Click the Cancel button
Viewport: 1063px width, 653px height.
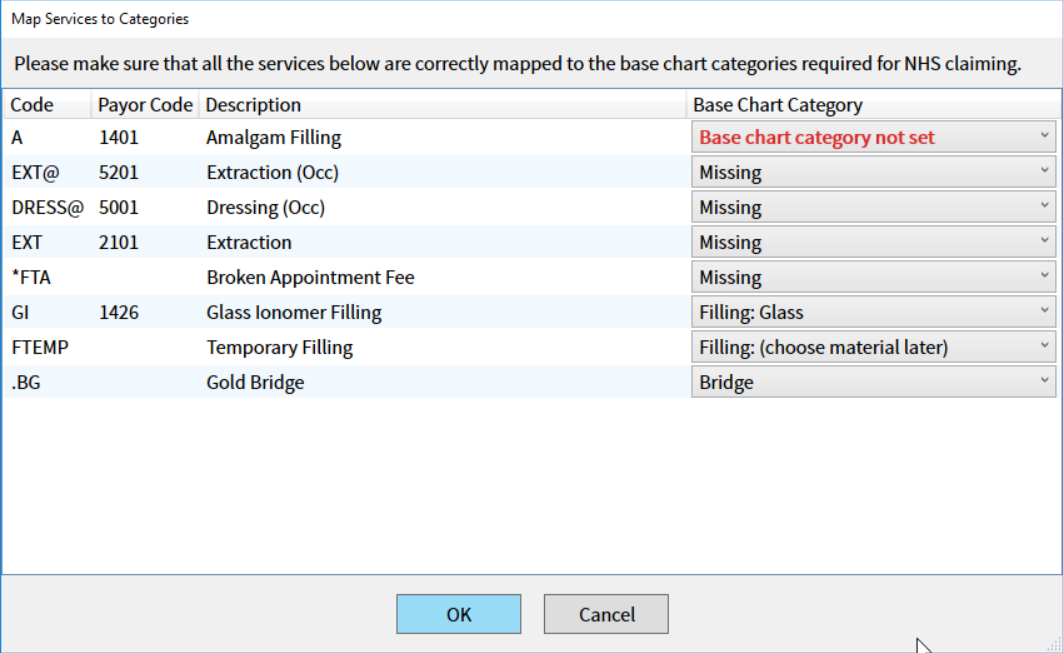click(x=606, y=614)
